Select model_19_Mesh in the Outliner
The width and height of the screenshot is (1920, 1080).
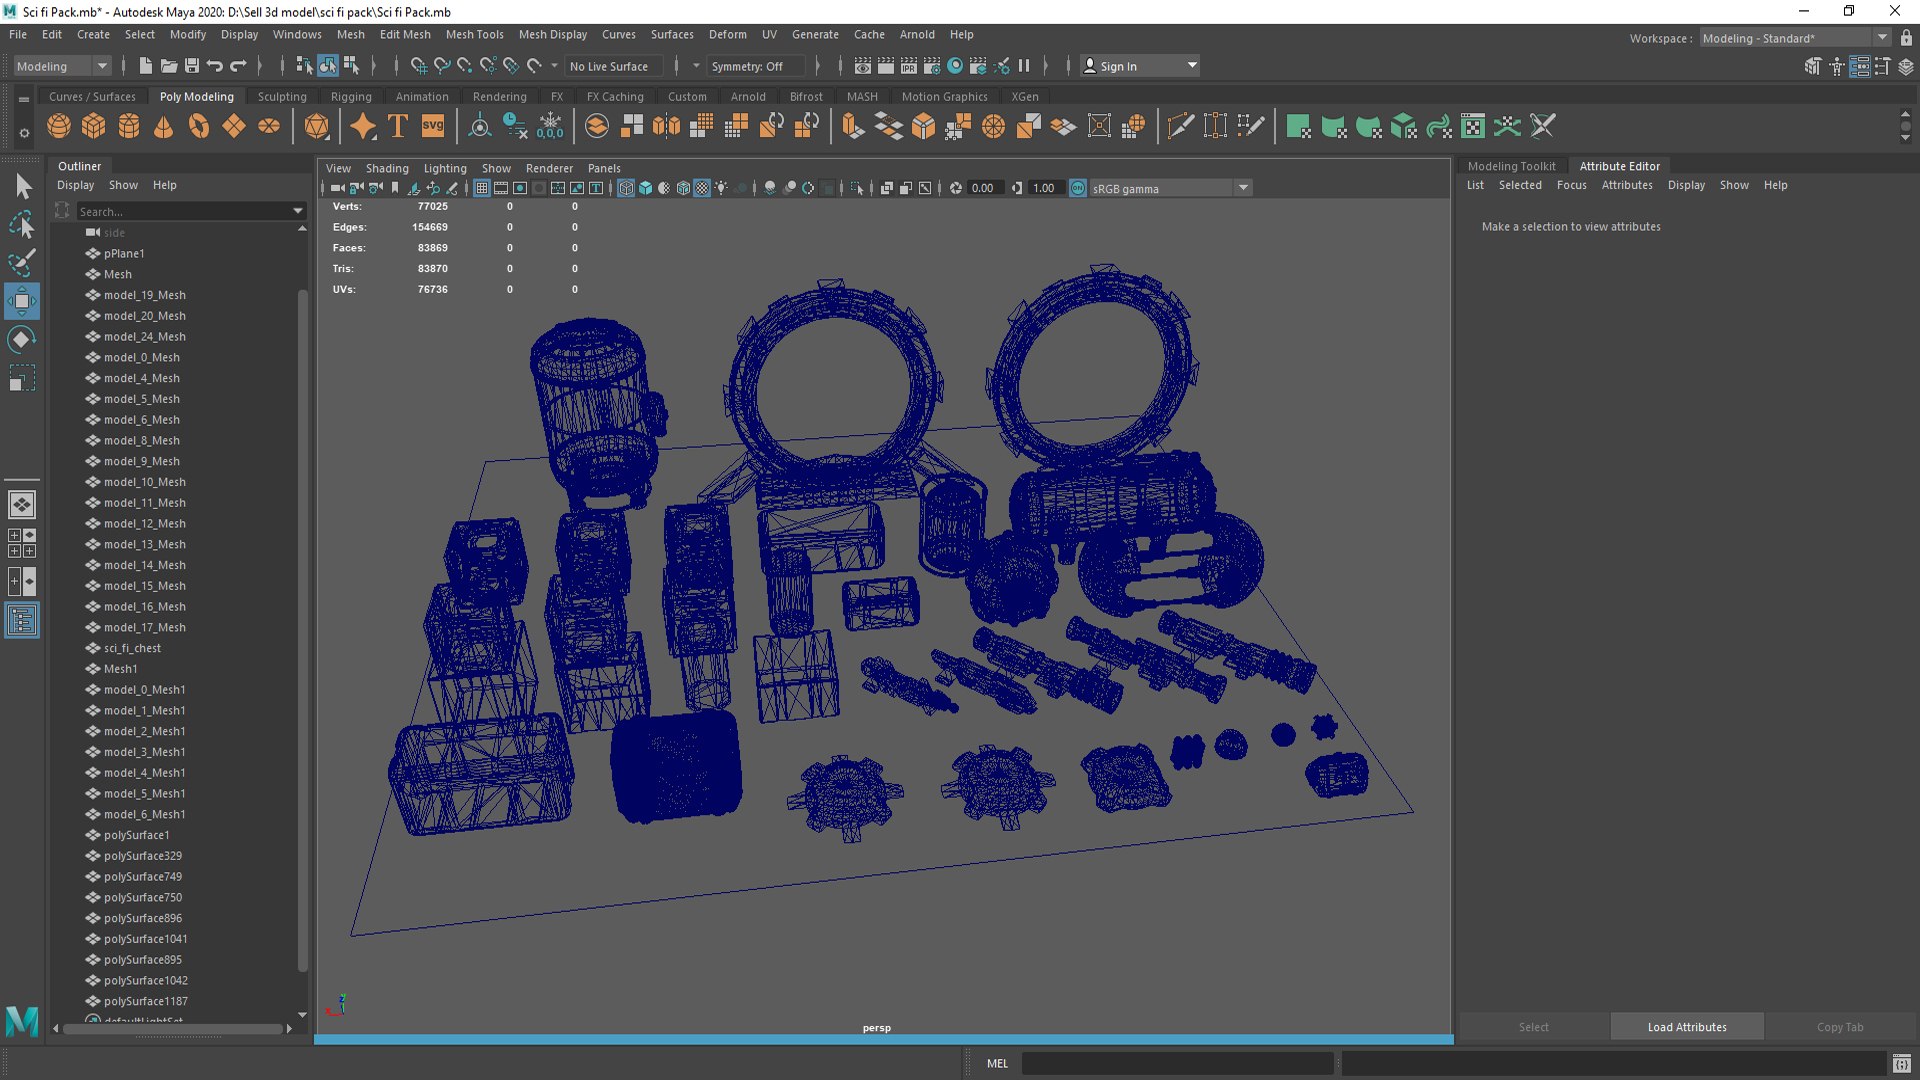coord(144,295)
